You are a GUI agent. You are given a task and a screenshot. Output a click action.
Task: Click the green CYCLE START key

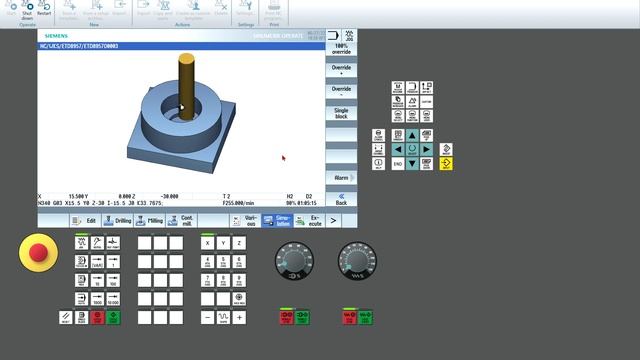point(113,318)
